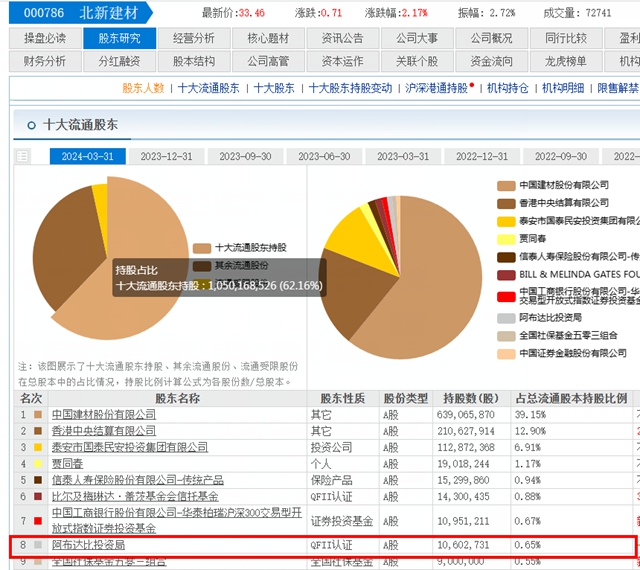Jump to 机构明细 section
The width and height of the screenshot is (640, 570).
click(x=563, y=88)
